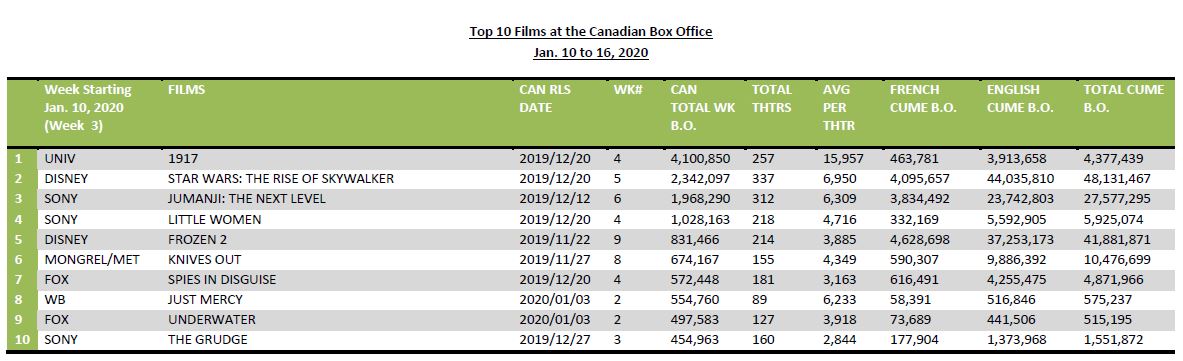Select the 'Jan. 10 to 16, 2020' subtitle
The height and width of the screenshot is (361, 1183).
coord(591,53)
